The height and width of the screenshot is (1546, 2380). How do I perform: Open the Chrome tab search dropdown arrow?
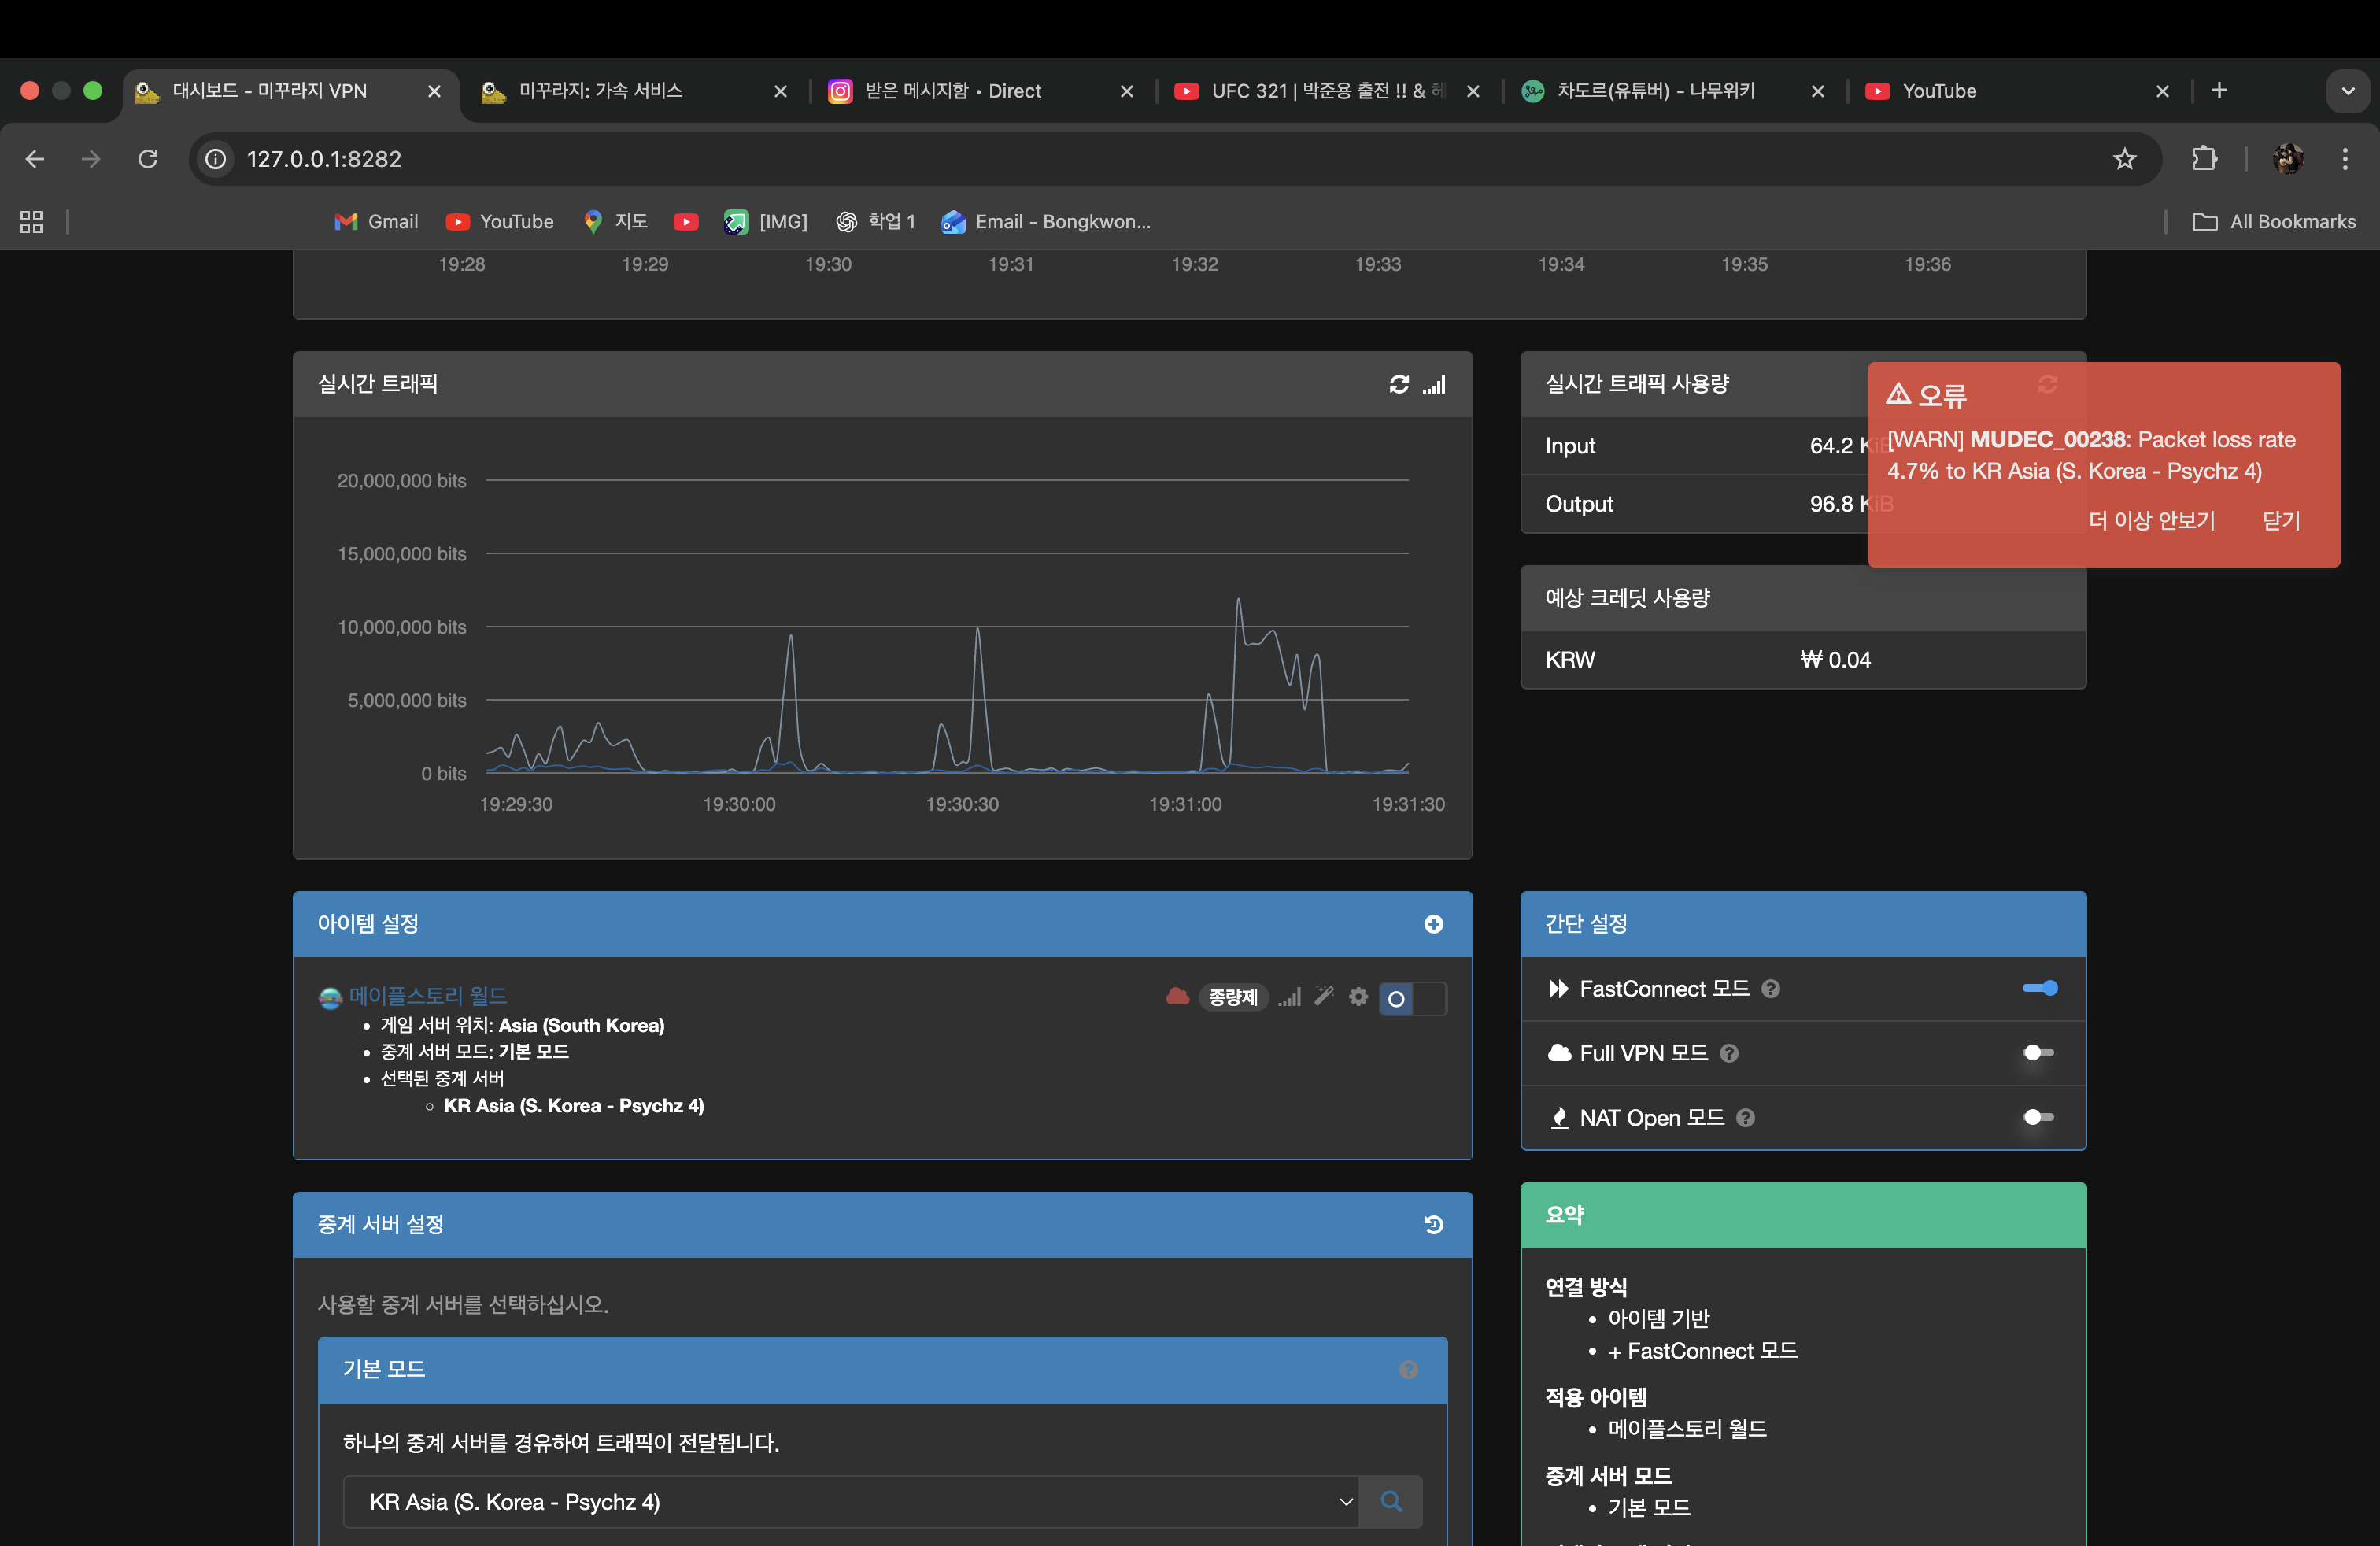(x=2347, y=91)
